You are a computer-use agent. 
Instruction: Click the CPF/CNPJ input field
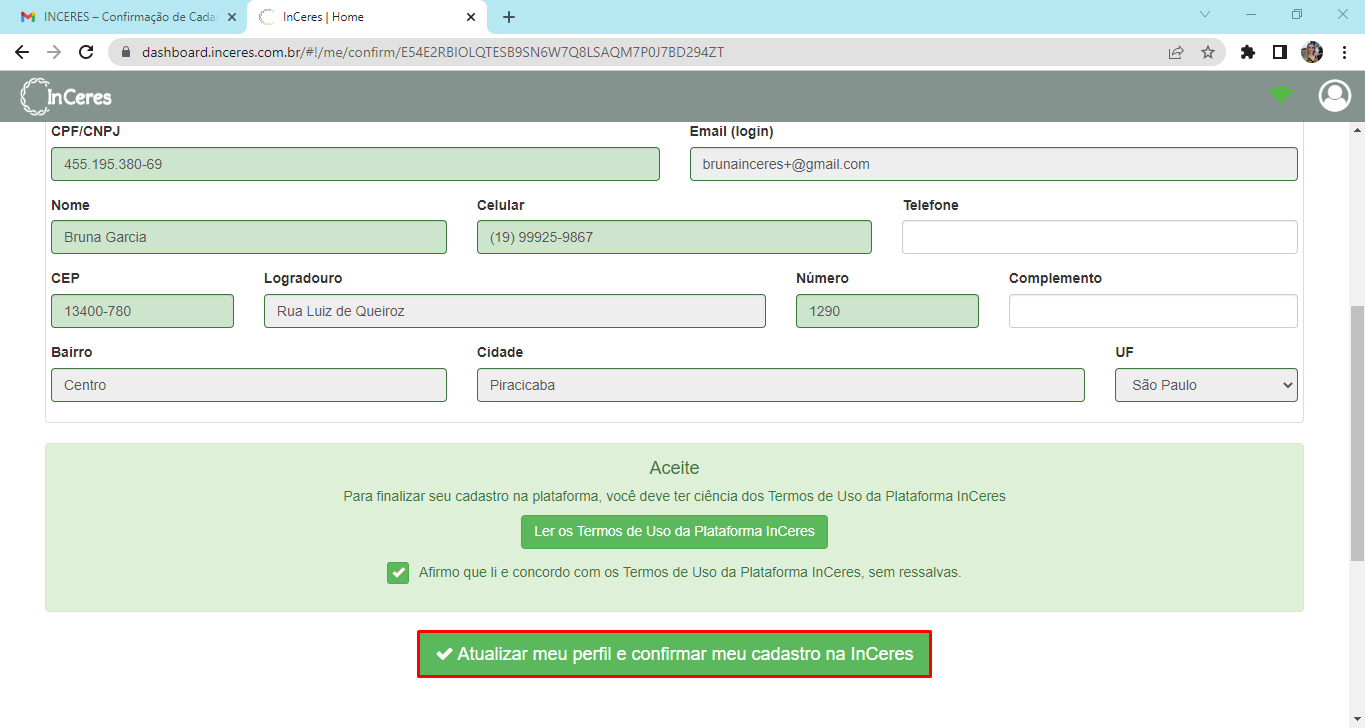355,164
